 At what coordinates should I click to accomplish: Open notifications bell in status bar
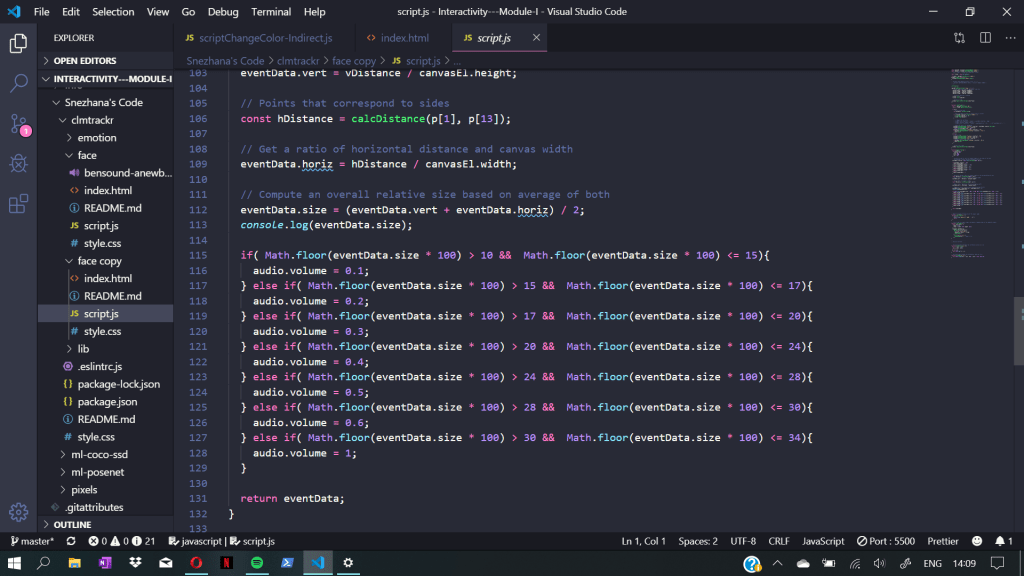click(x=1003, y=541)
